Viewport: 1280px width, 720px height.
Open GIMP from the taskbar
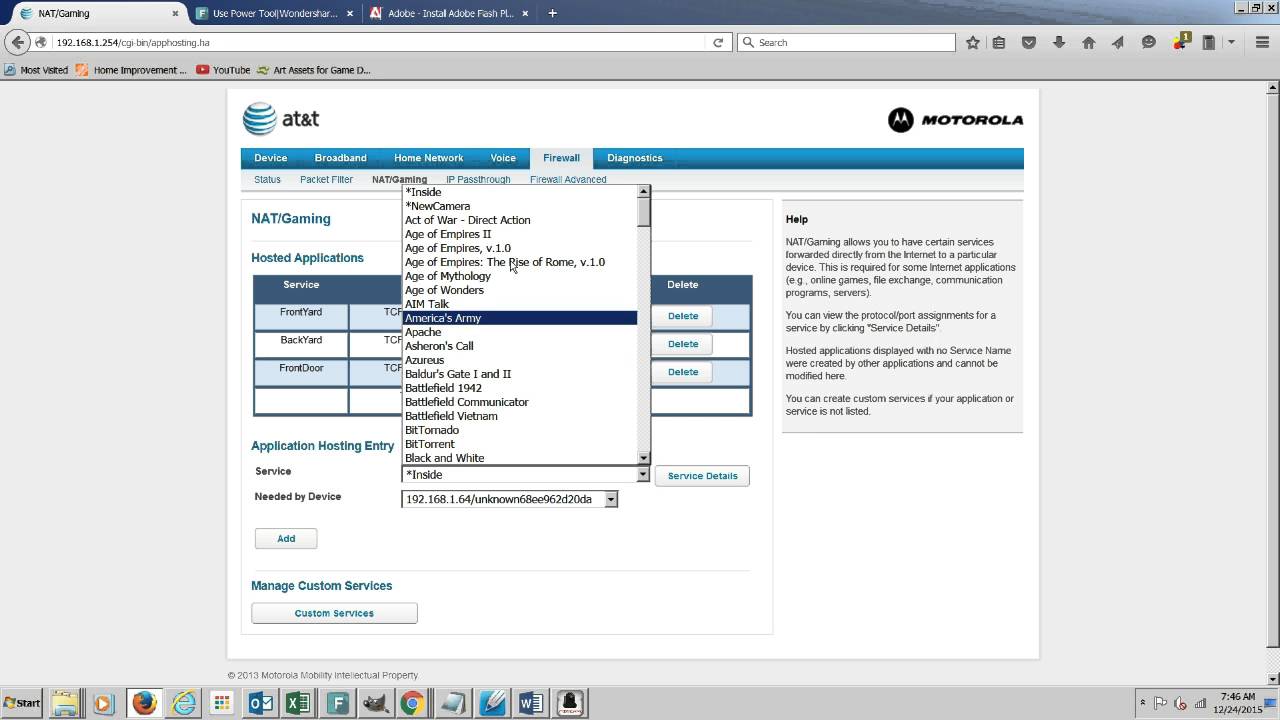click(375, 703)
